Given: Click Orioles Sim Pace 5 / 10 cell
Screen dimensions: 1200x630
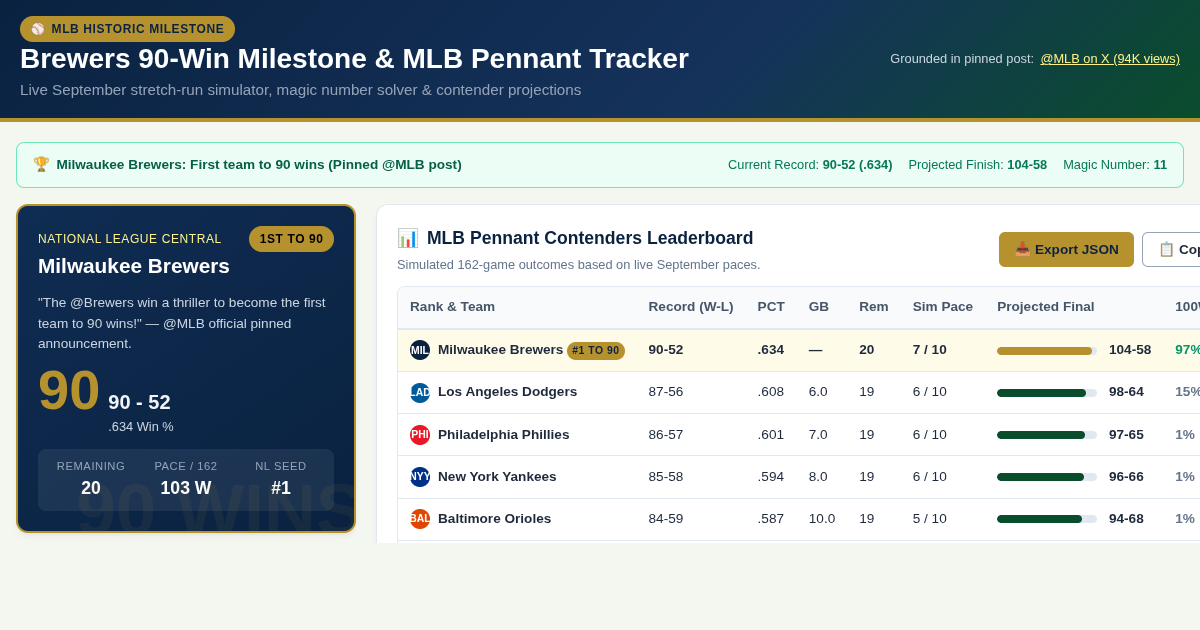Looking at the screenshot, I should 930,519.
